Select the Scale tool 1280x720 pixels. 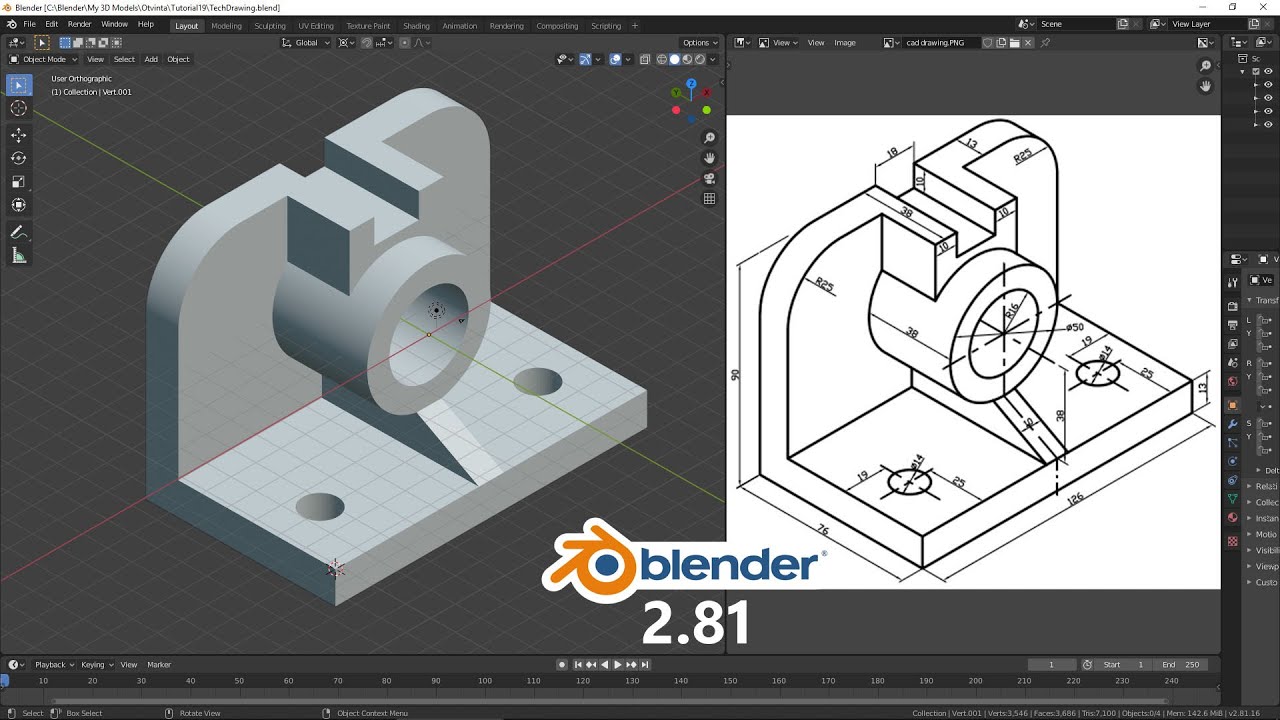point(18,181)
